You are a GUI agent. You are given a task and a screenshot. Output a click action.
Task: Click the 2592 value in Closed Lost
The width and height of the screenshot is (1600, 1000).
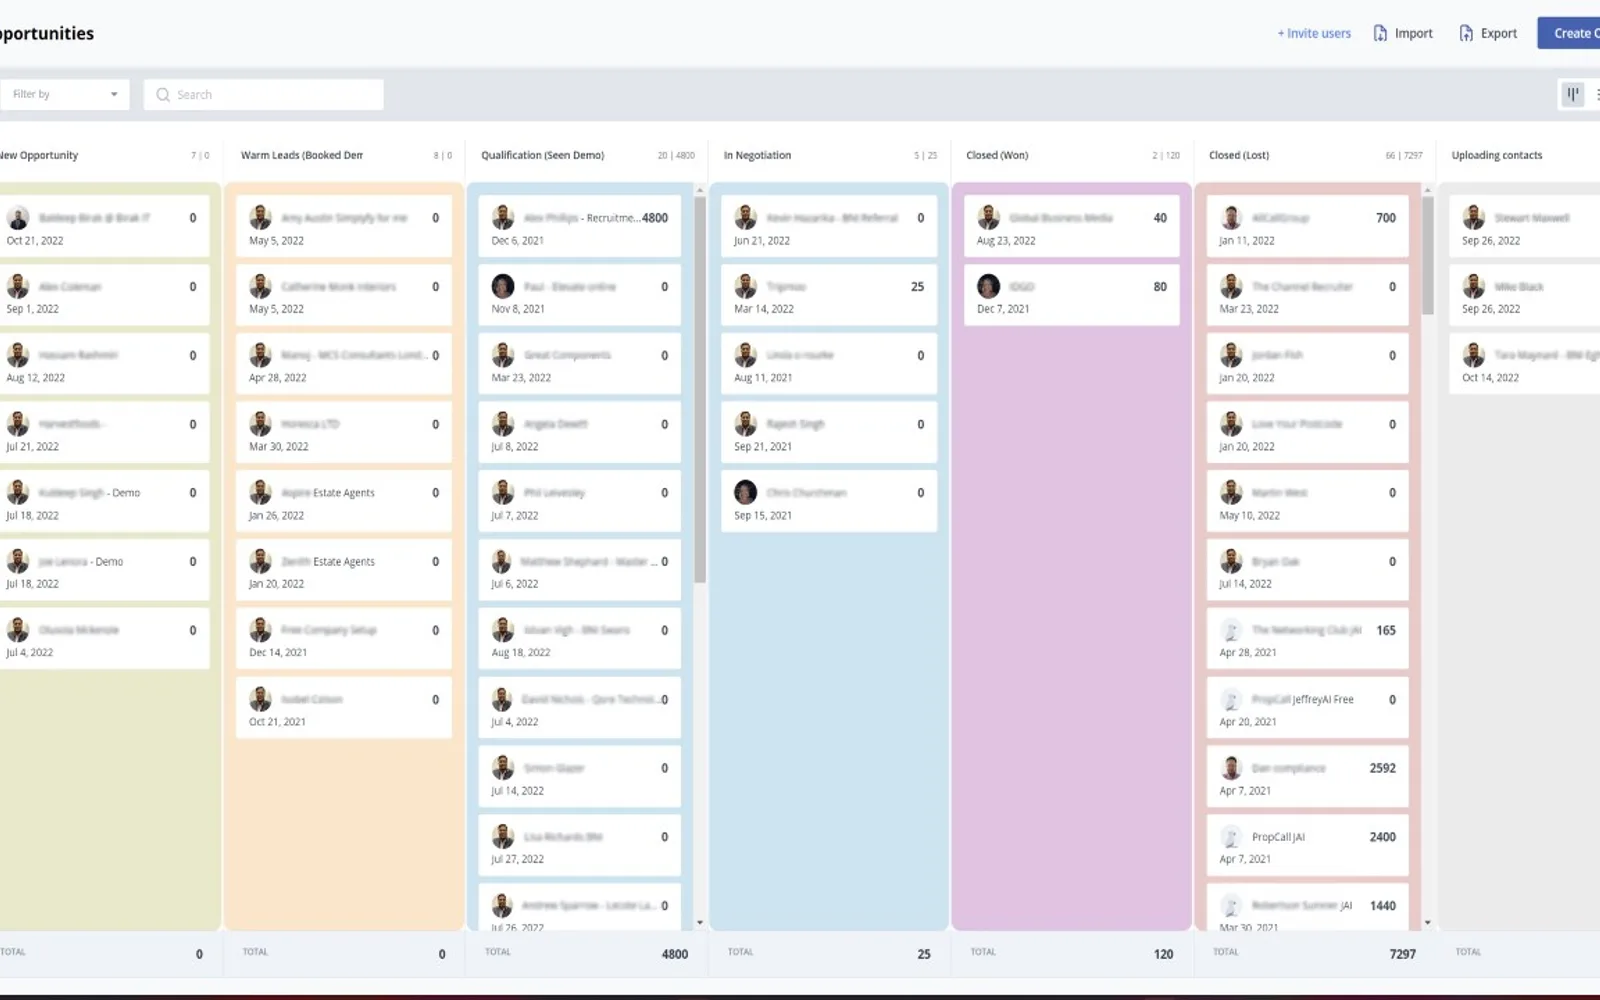tap(1382, 768)
